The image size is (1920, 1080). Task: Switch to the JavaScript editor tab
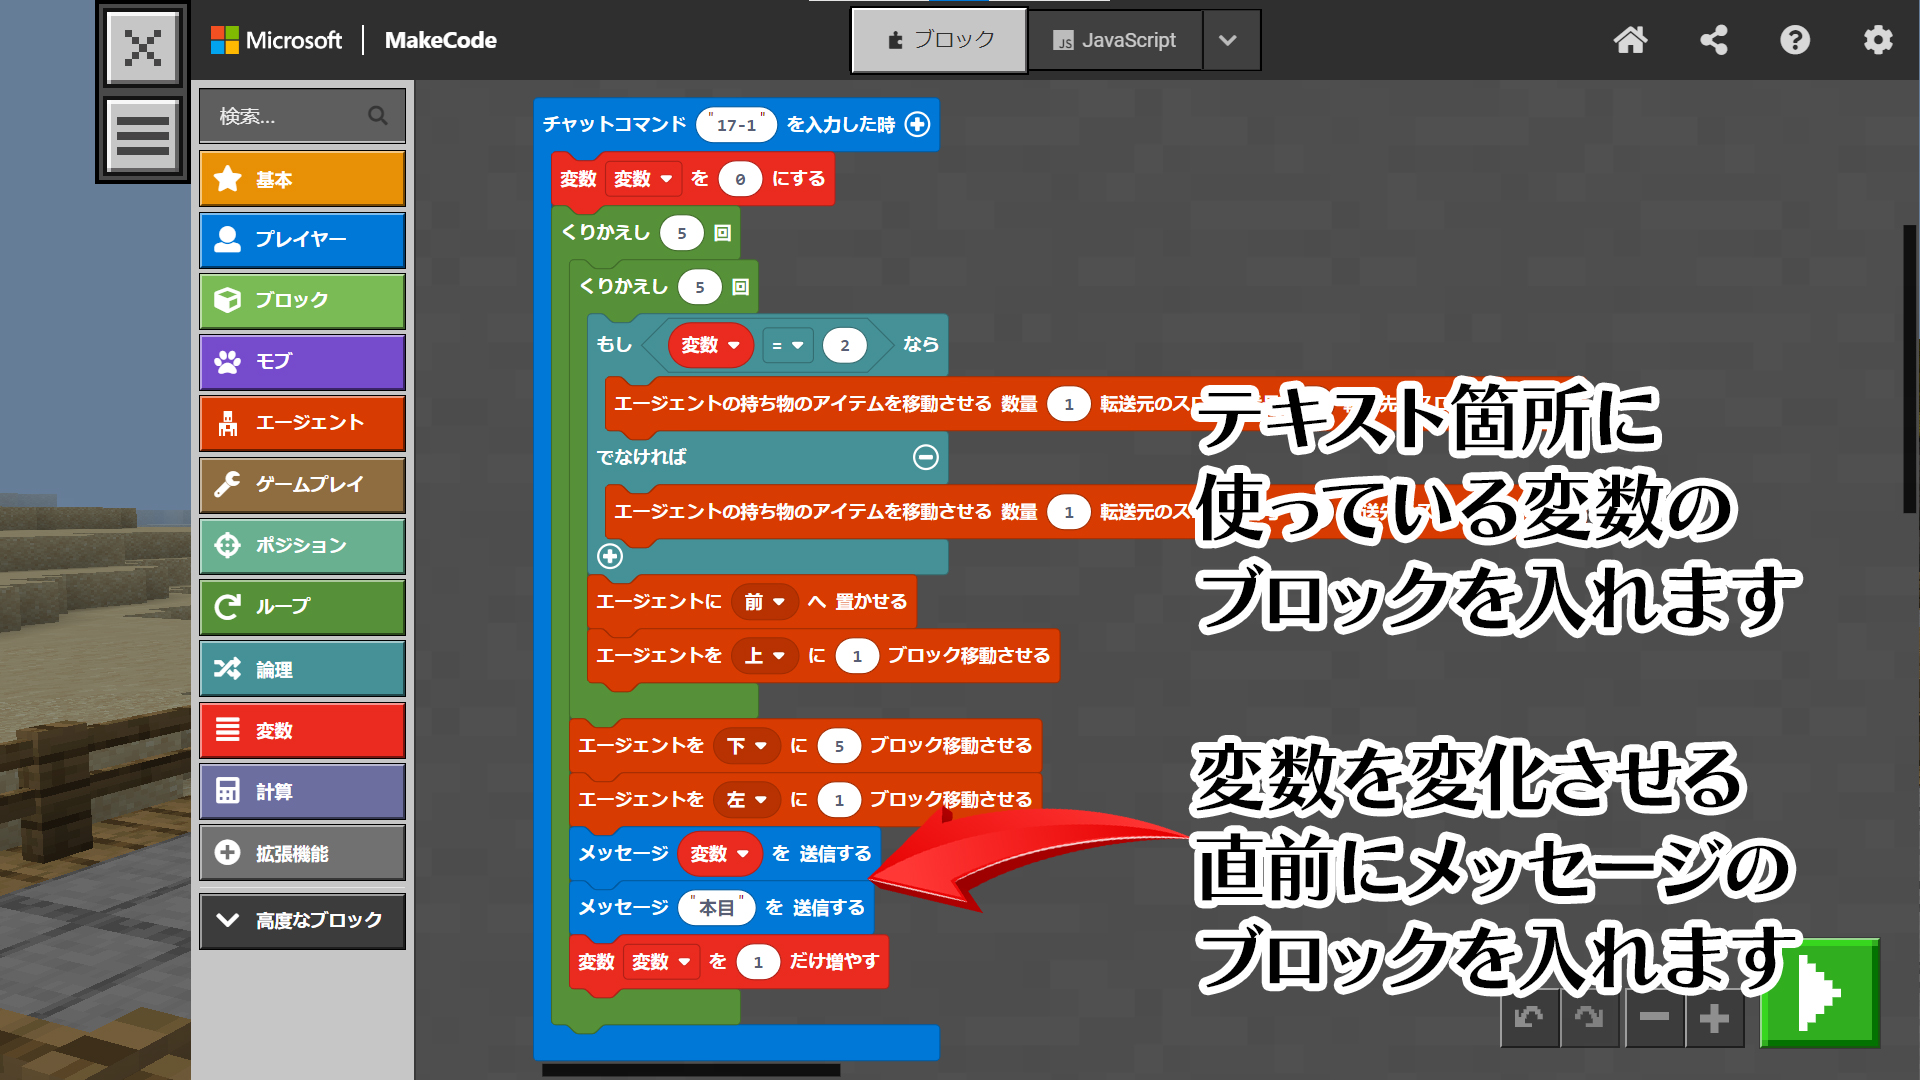[1114, 40]
